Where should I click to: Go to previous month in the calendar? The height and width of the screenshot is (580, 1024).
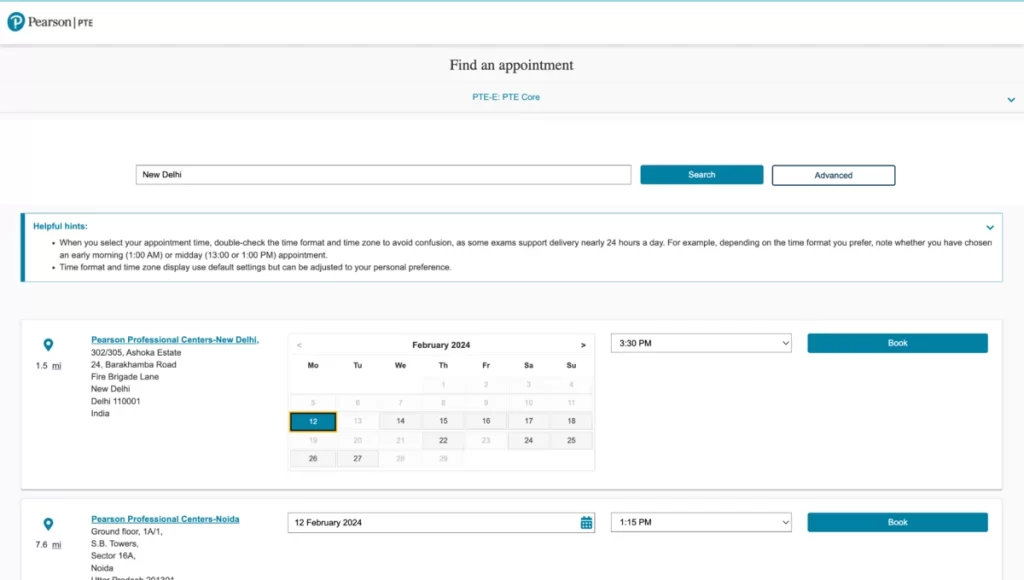tap(298, 344)
